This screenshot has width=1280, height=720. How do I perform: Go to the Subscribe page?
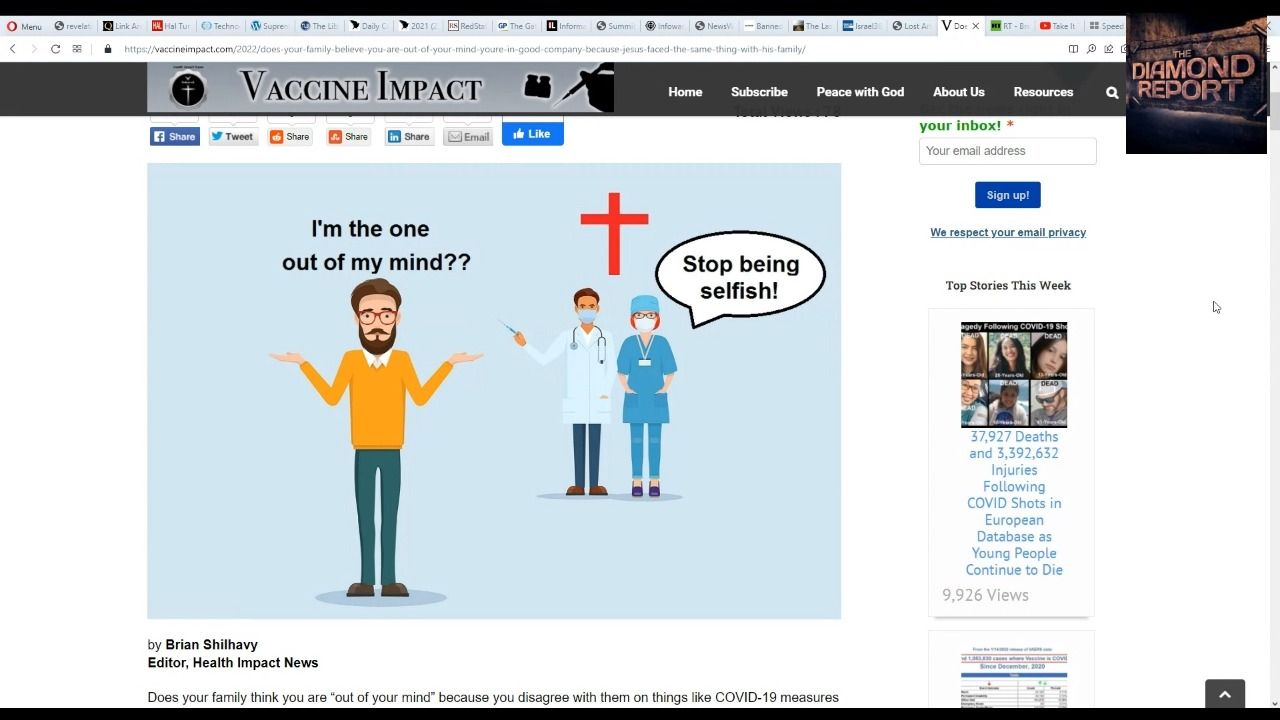click(759, 92)
